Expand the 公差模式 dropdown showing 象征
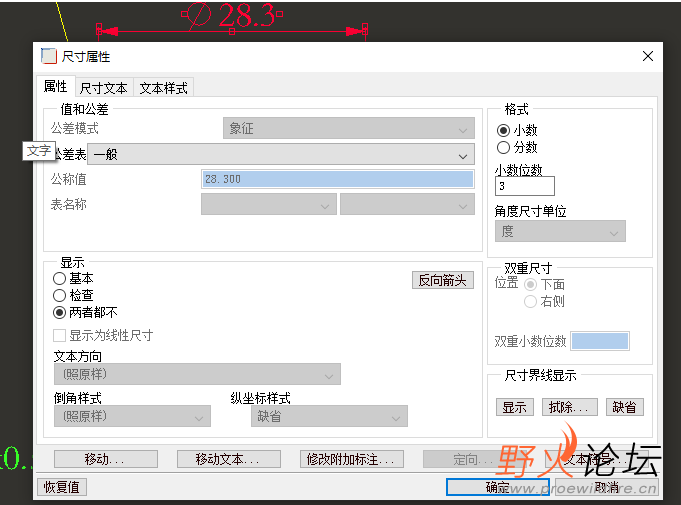Image resolution: width=681 pixels, height=505 pixels. click(349, 129)
